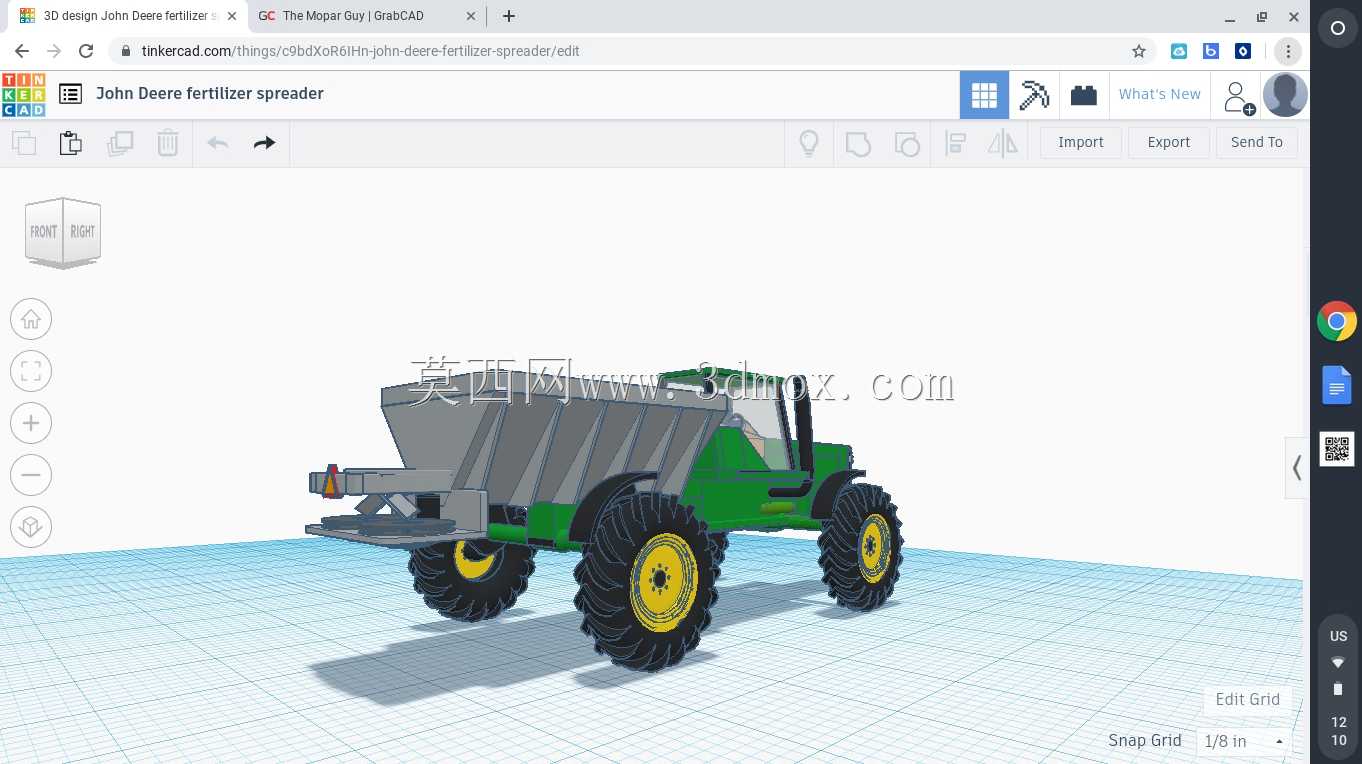Click the Export button
The width and height of the screenshot is (1362, 764).
point(1169,142)
